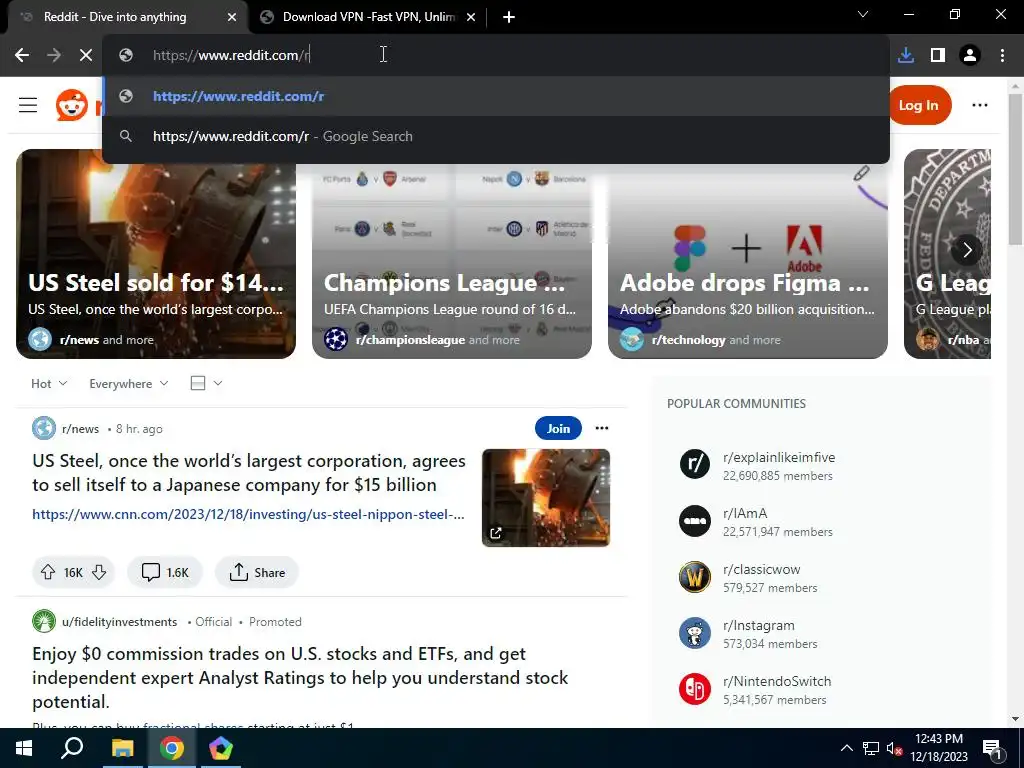Click the muted volume tray icon
This screenshot has width=1024, height=768.
894,748
